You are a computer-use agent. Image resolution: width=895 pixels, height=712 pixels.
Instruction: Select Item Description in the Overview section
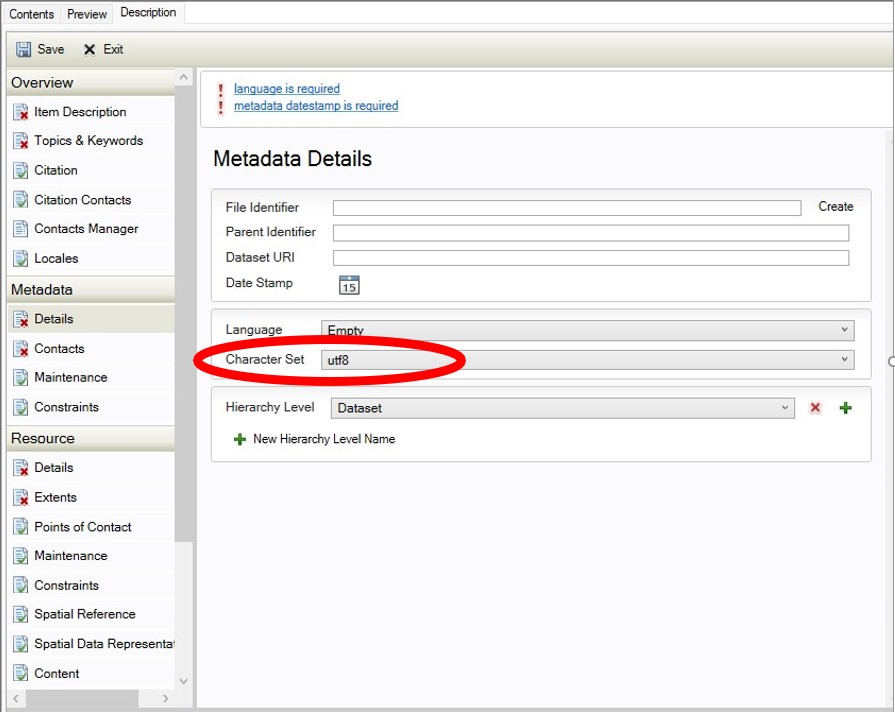click(x=77, y=111)
